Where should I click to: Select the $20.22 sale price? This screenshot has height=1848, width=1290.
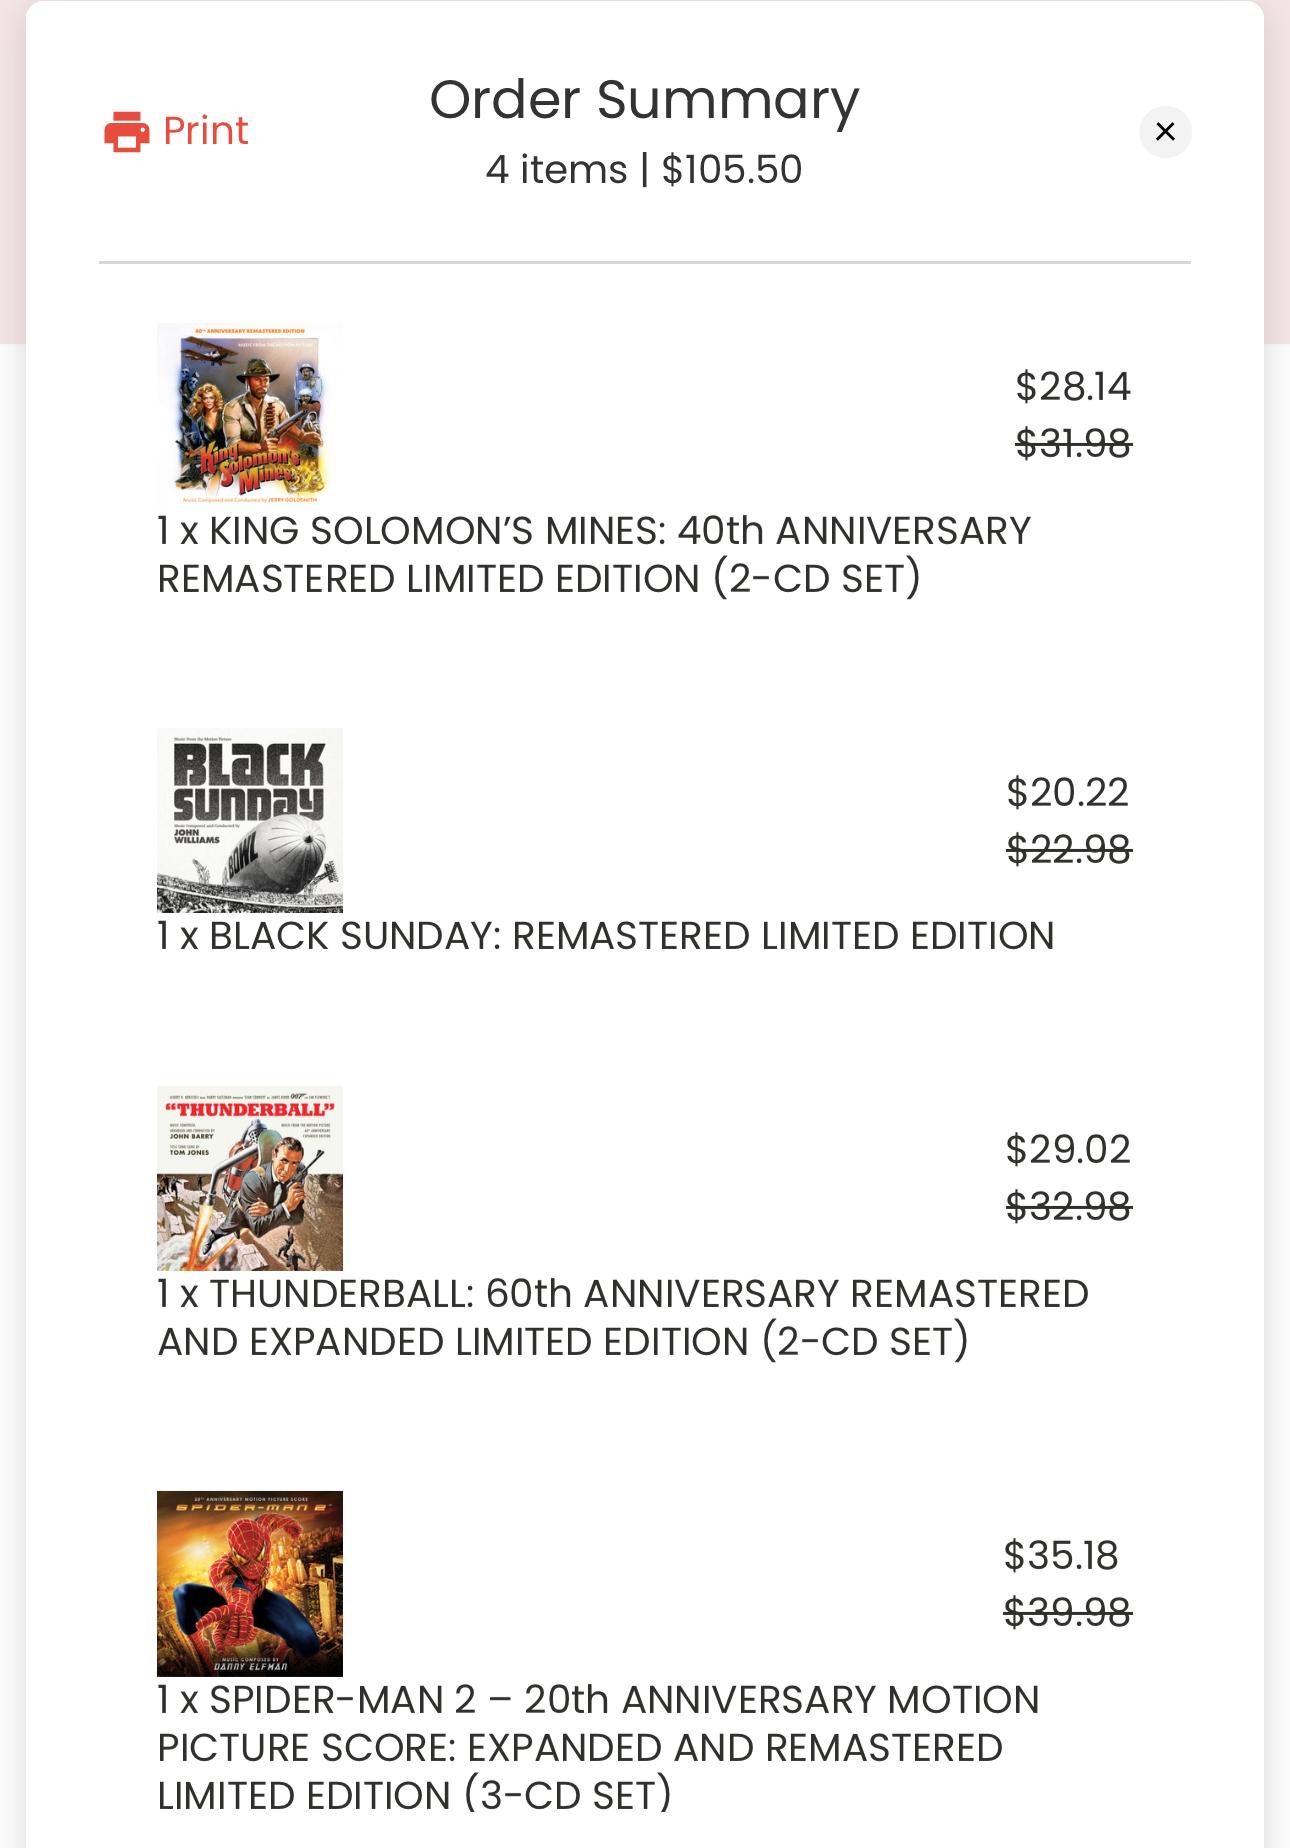(1067, 793)
